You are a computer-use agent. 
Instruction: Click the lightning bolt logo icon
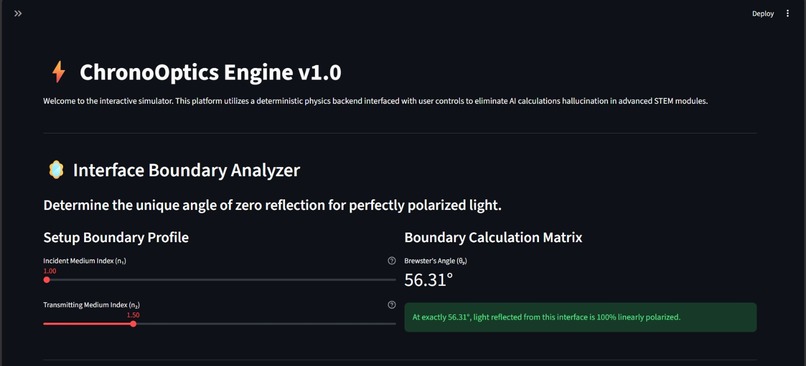[x=59, y=72]
